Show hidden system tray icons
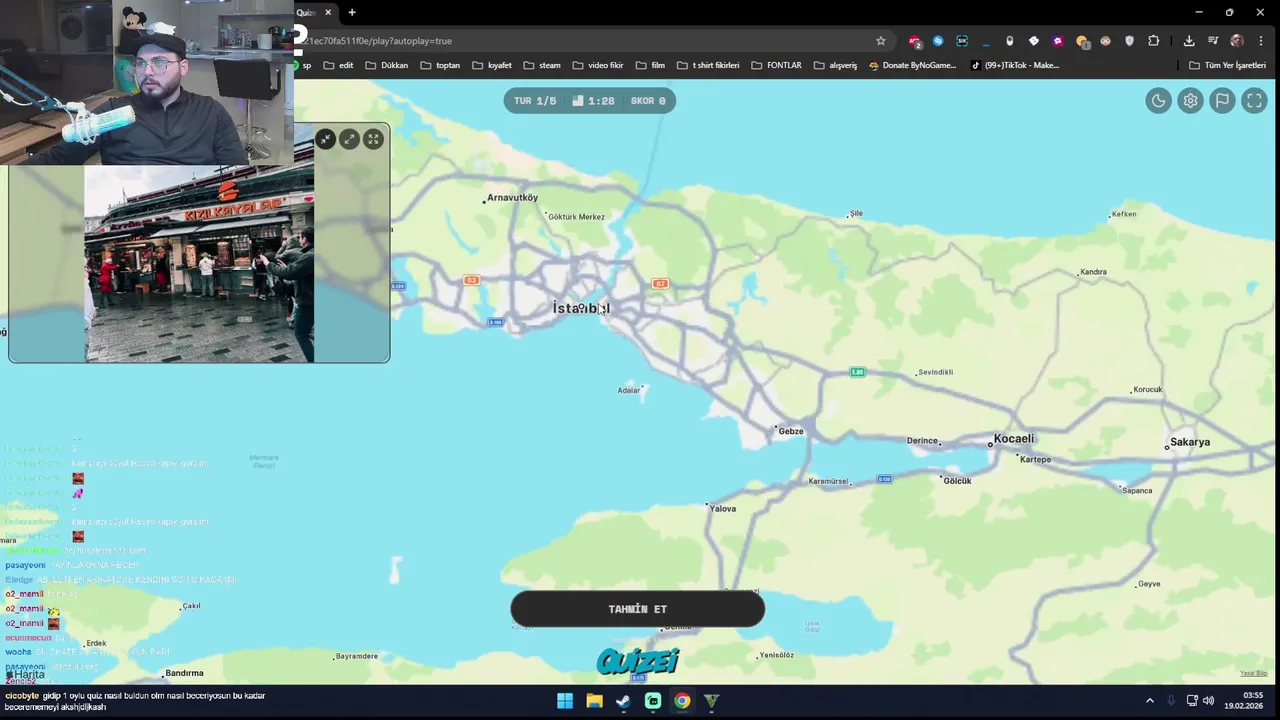The height and width of the screenshot is (720, 1280). pyautogui.click(x=1150, y=701)
